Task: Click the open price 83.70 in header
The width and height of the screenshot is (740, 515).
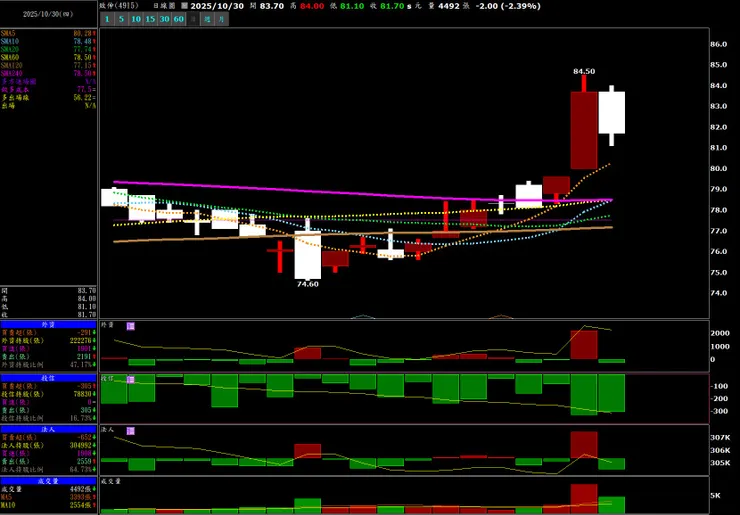Action: (x=273, y=6)
